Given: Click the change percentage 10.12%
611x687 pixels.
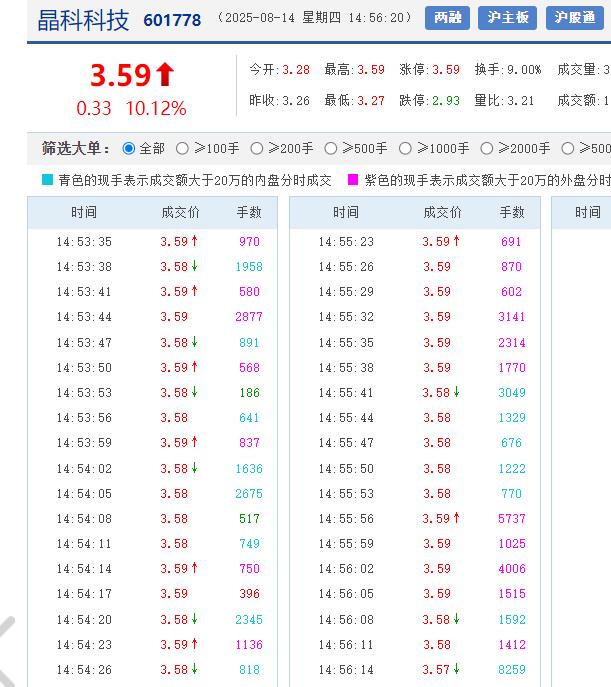Looking at the screenshot, I should point(156,108).
